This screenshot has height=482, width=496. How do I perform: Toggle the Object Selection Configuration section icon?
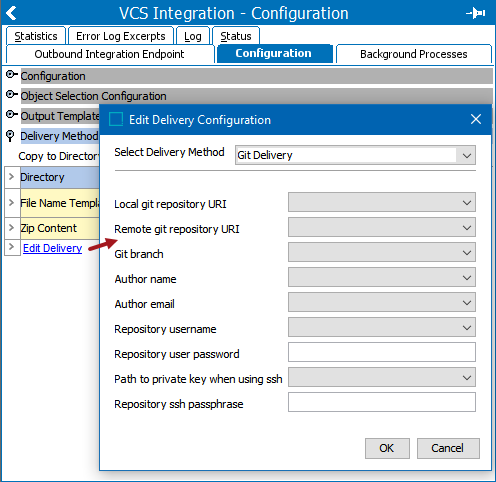[x=11, y=95]
